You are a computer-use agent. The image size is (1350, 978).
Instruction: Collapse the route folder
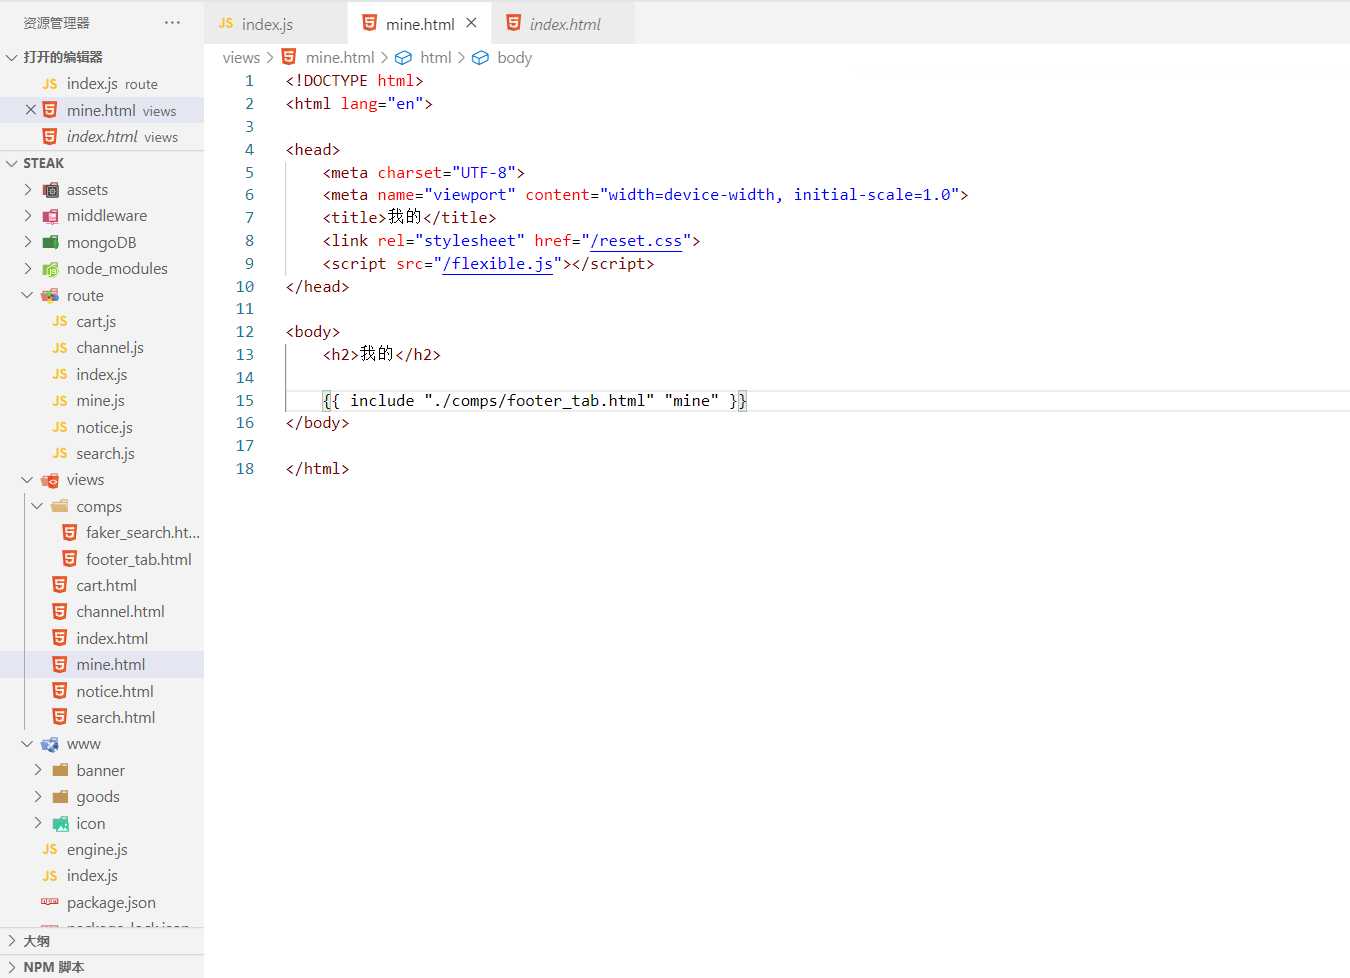(x=28, y=295)
